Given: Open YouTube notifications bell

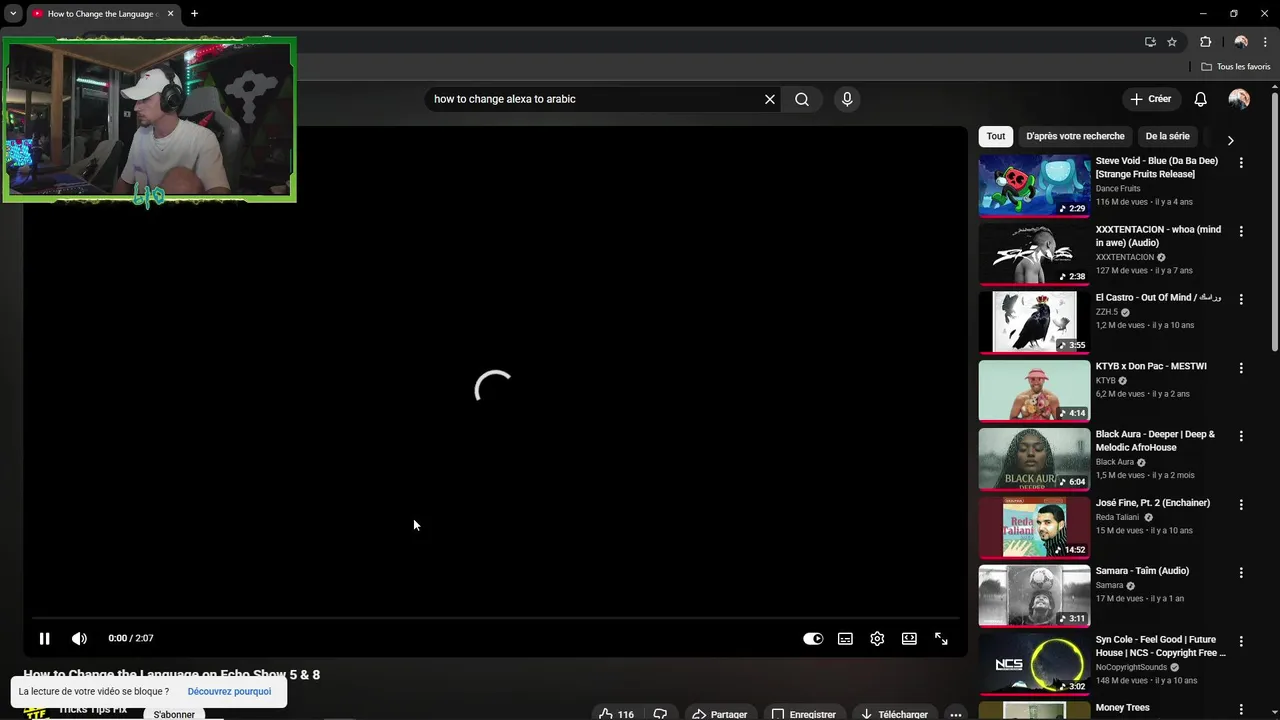Looking at the screenshot, I should (x=1201, y=99).
